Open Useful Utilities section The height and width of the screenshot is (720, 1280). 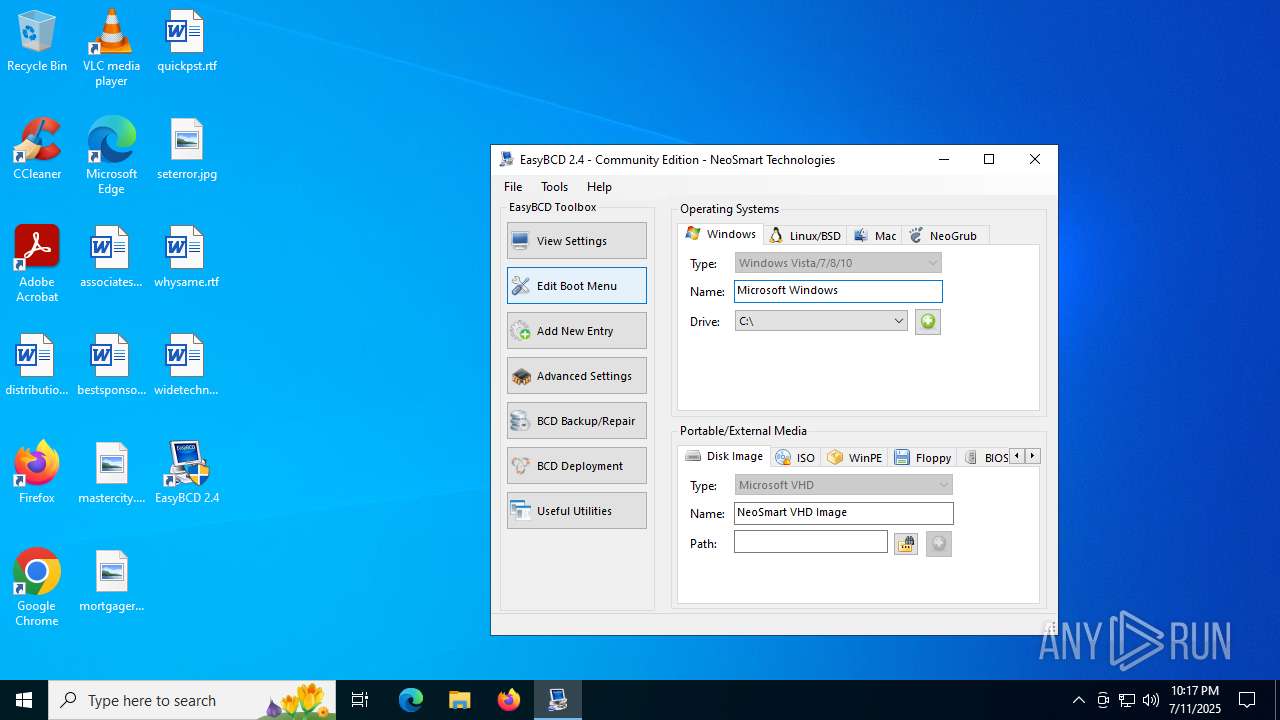pyautogui.click(x=577, y=511)
